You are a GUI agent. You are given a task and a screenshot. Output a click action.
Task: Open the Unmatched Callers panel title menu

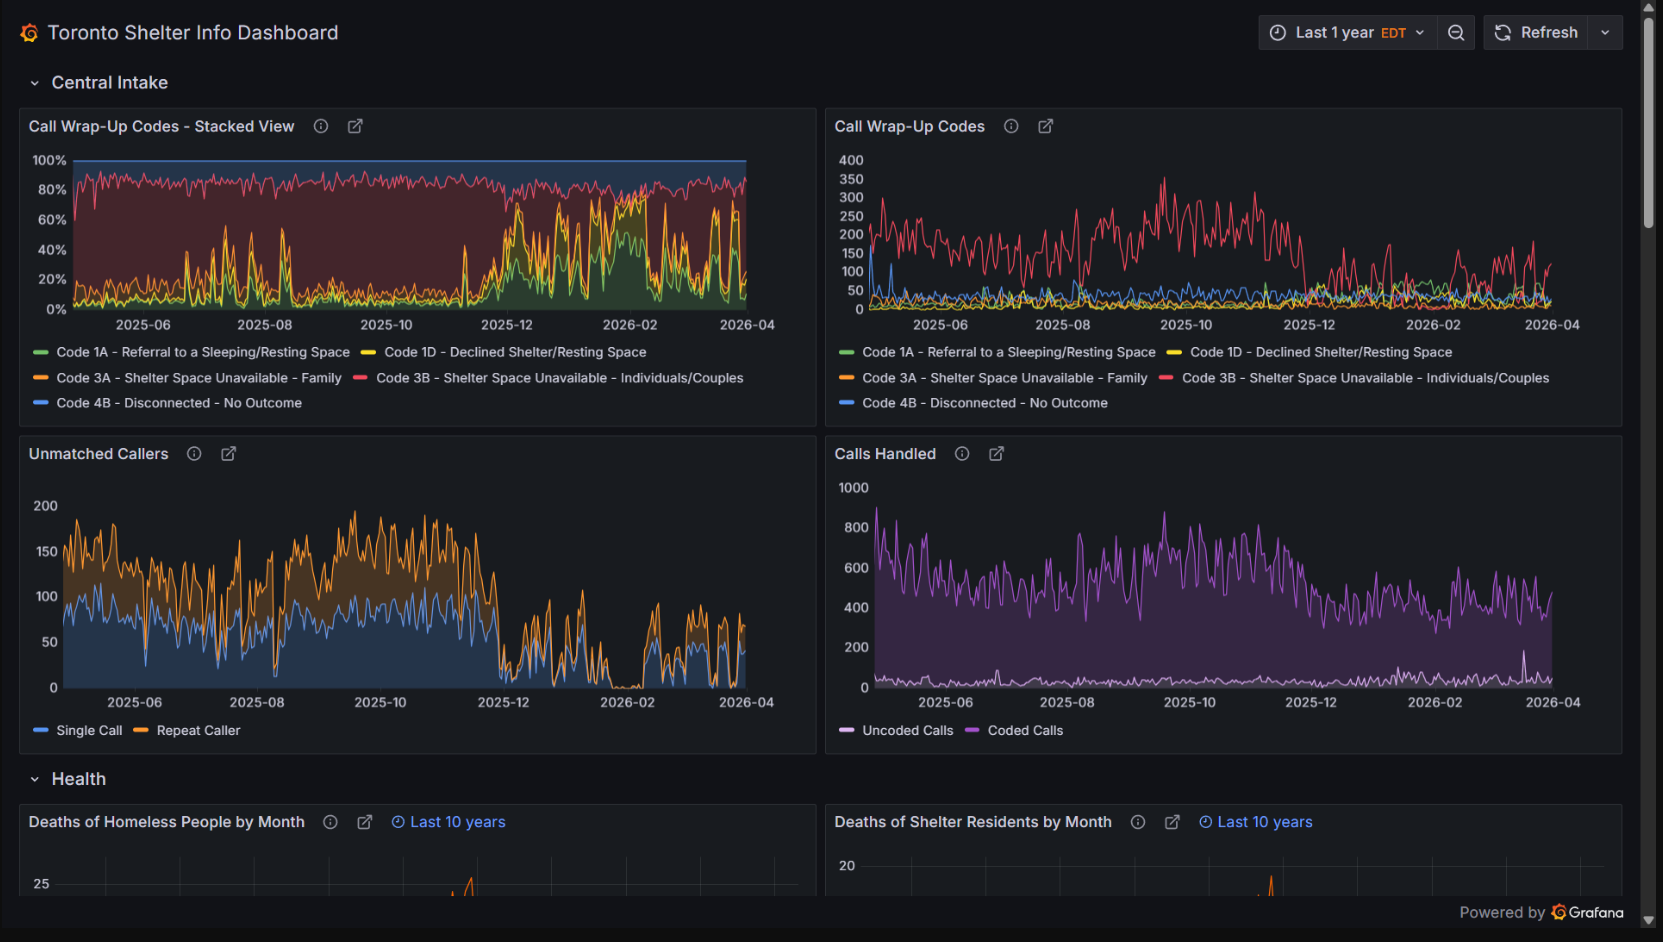click(98, 453)
